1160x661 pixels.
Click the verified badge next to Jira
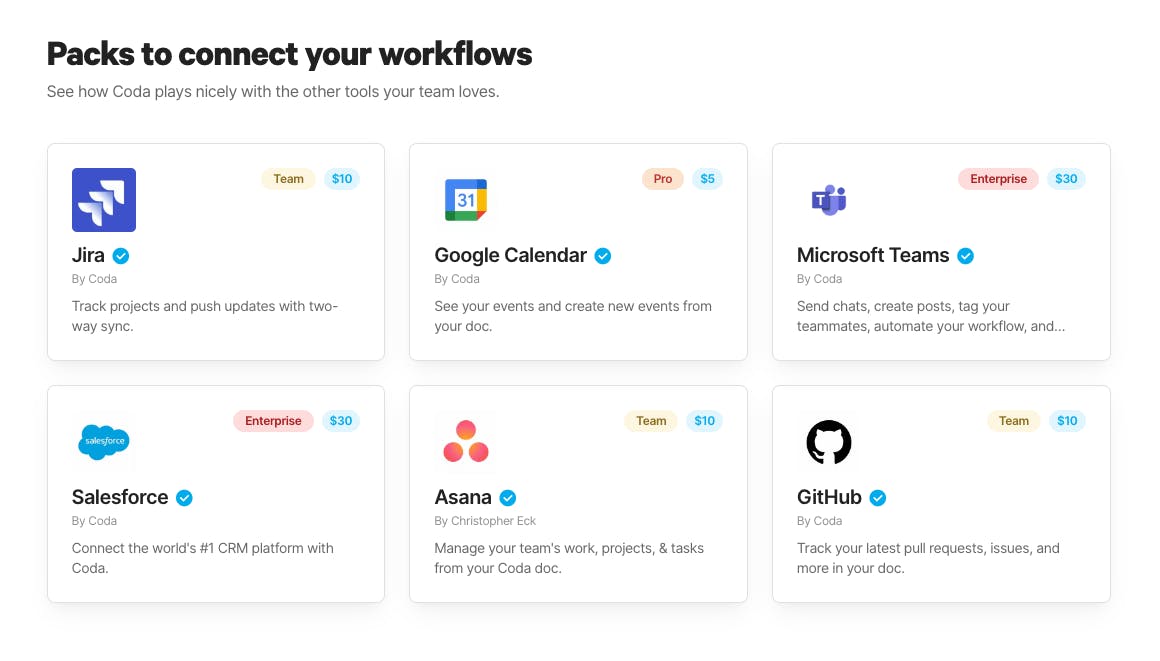point(121,255)
